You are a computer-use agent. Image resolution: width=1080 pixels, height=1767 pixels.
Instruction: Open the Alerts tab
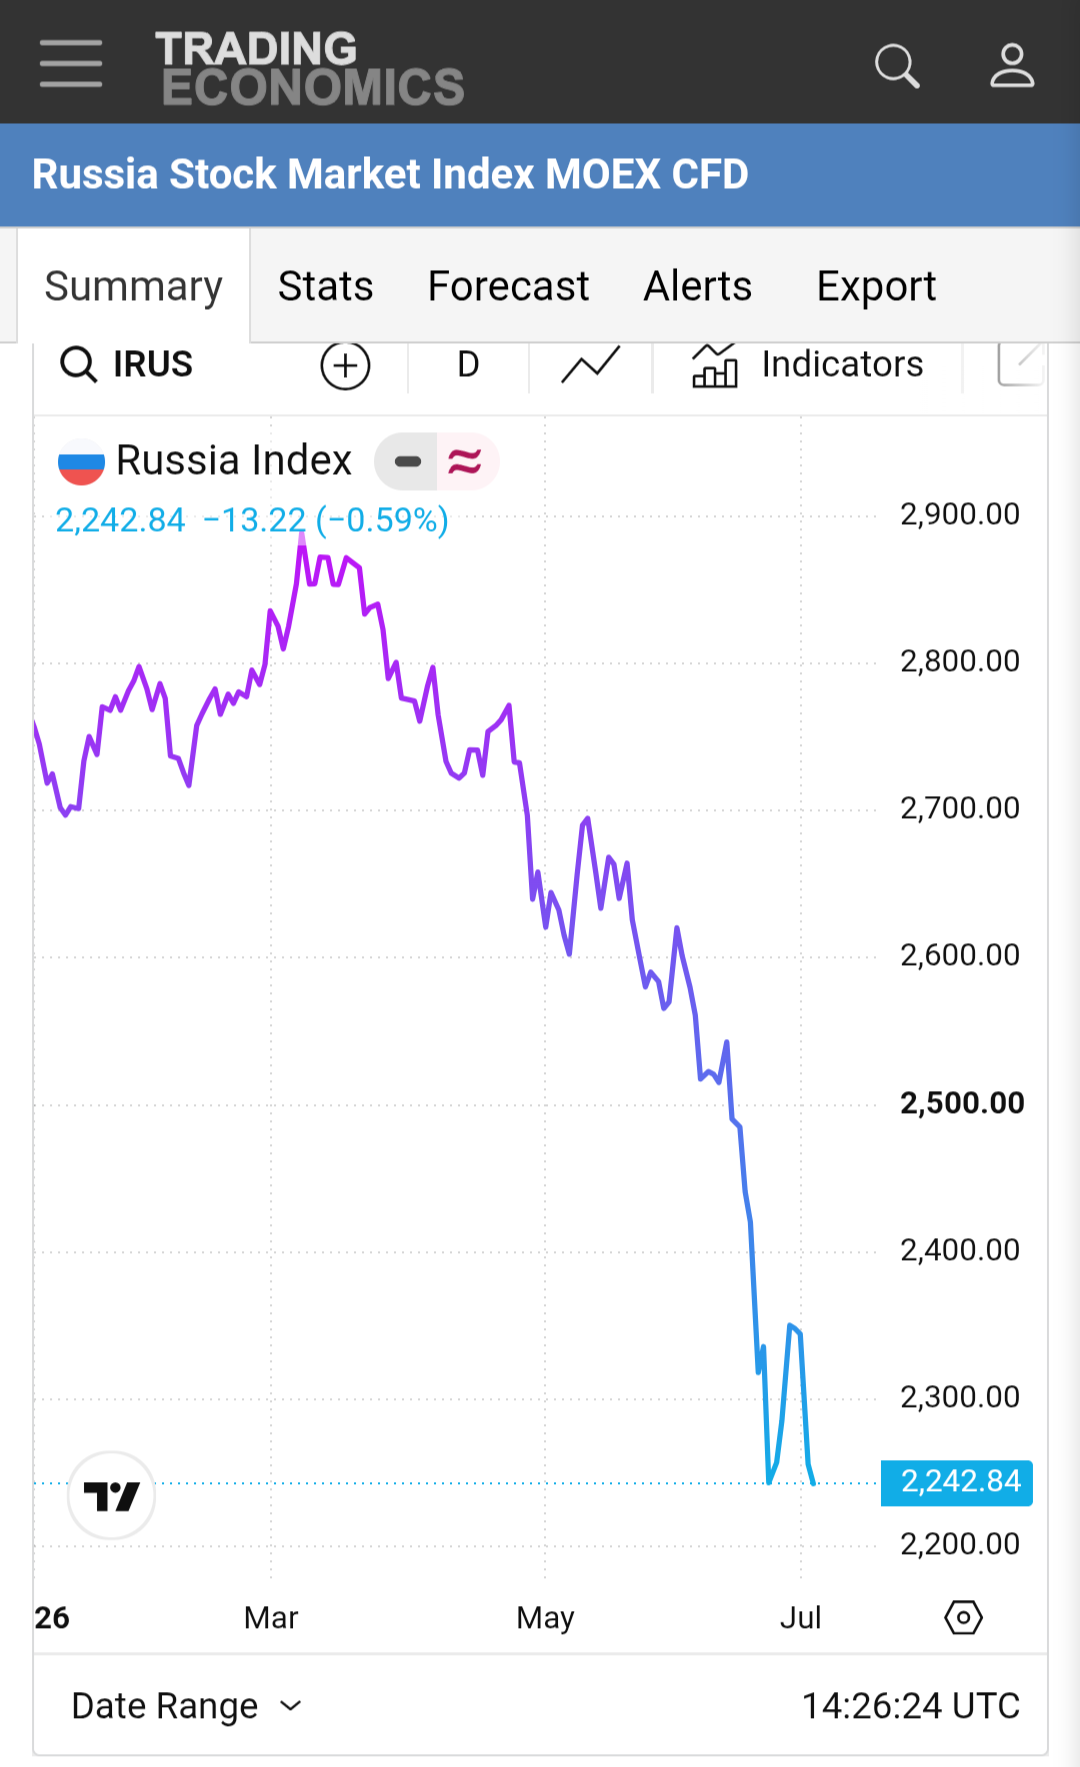pyautogui.click(x=697, y=286)
